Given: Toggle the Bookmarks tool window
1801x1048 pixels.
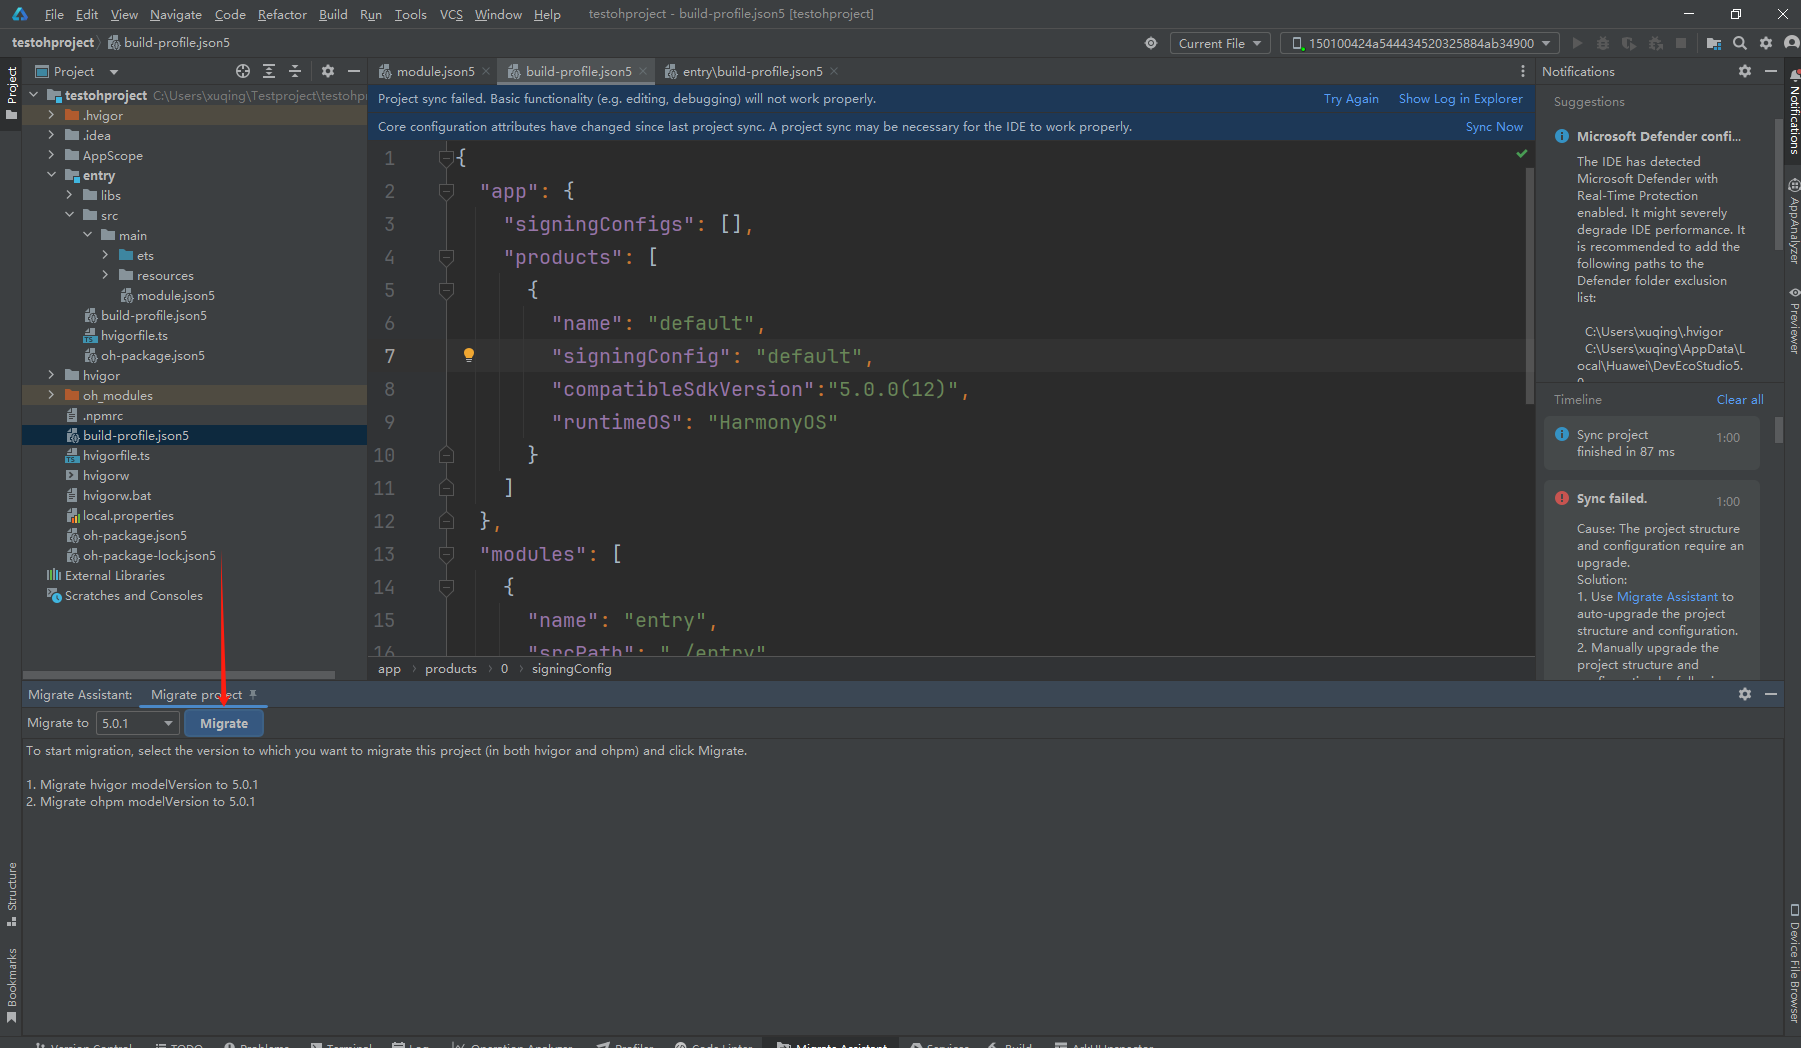Looking at the screenshot, I should click(x=12, y=984).
